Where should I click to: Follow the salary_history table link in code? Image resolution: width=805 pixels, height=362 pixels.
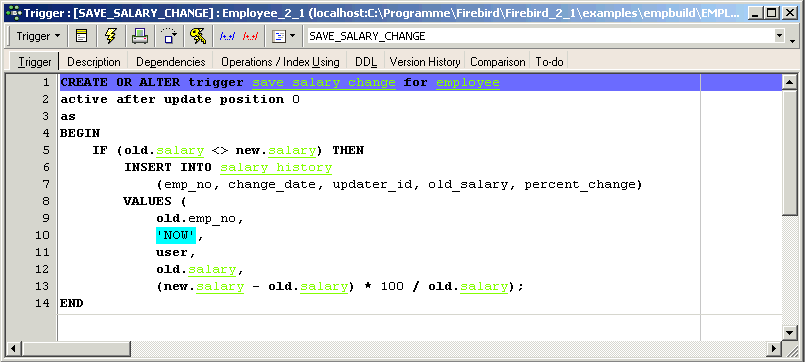(276, 167)
